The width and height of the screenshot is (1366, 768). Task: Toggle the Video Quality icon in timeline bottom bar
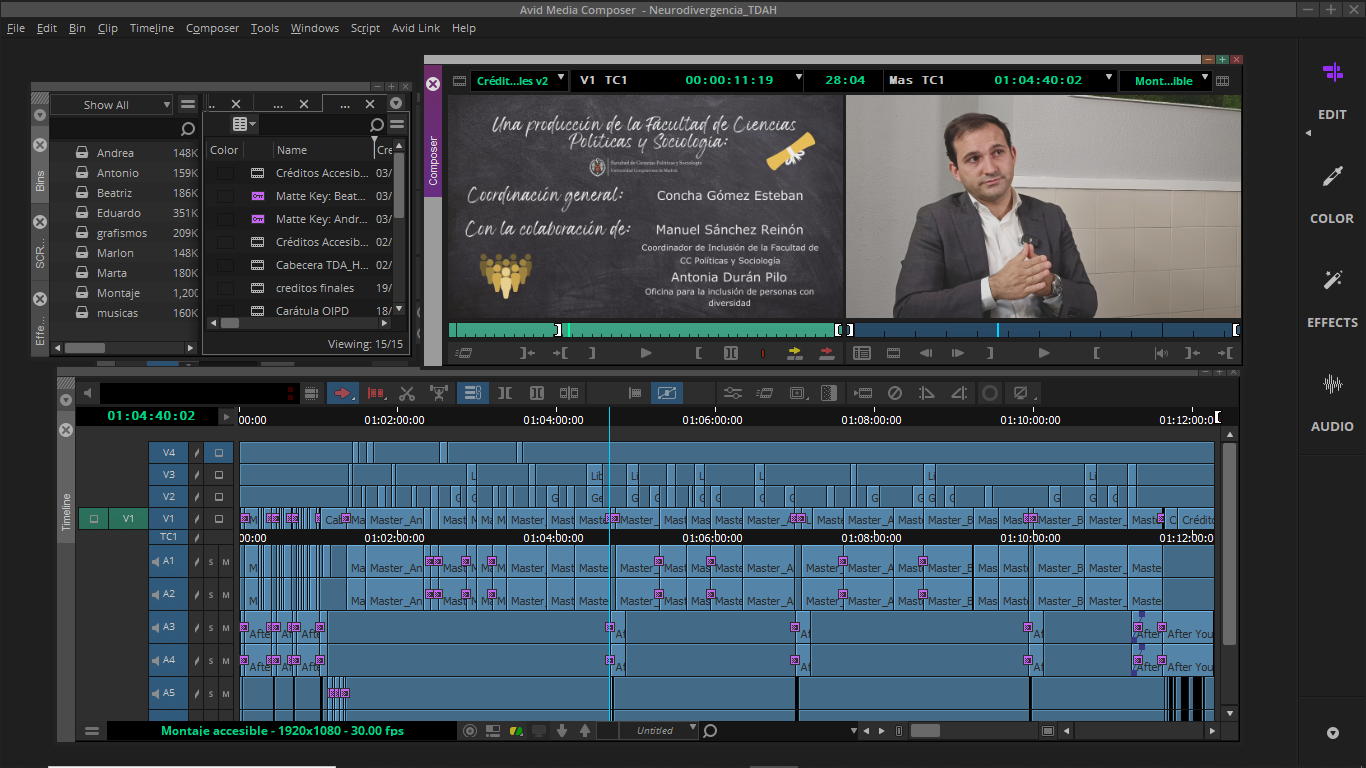pyautogui.click(x=516, y=731)
